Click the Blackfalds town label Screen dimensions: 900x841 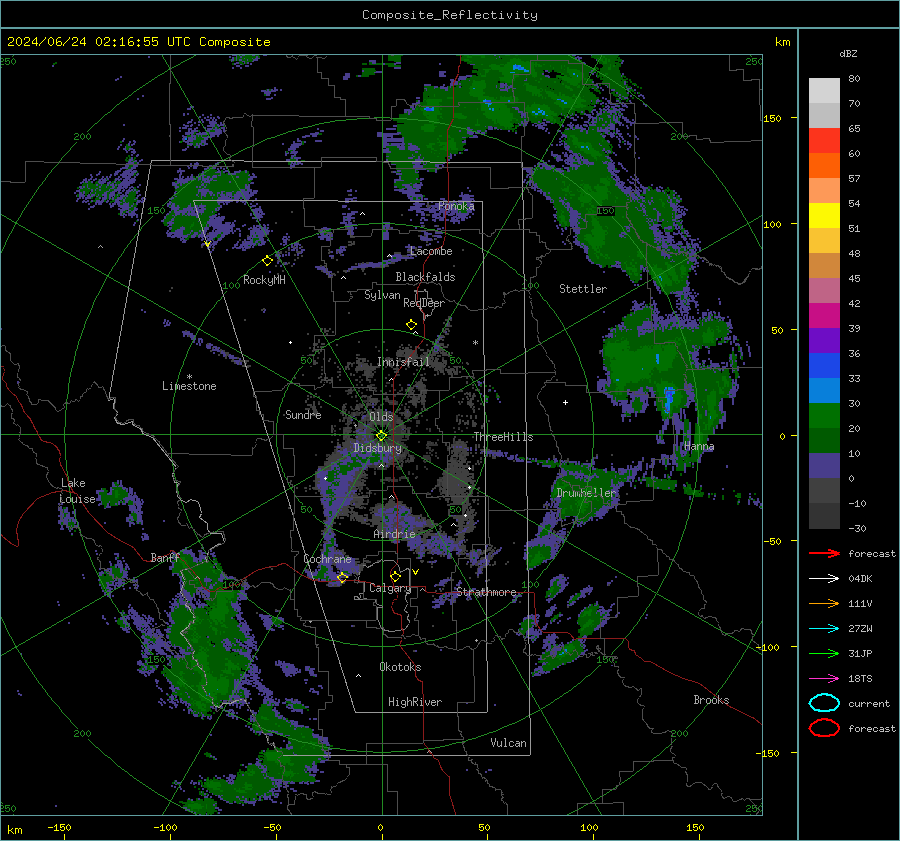tap(425, 277)
